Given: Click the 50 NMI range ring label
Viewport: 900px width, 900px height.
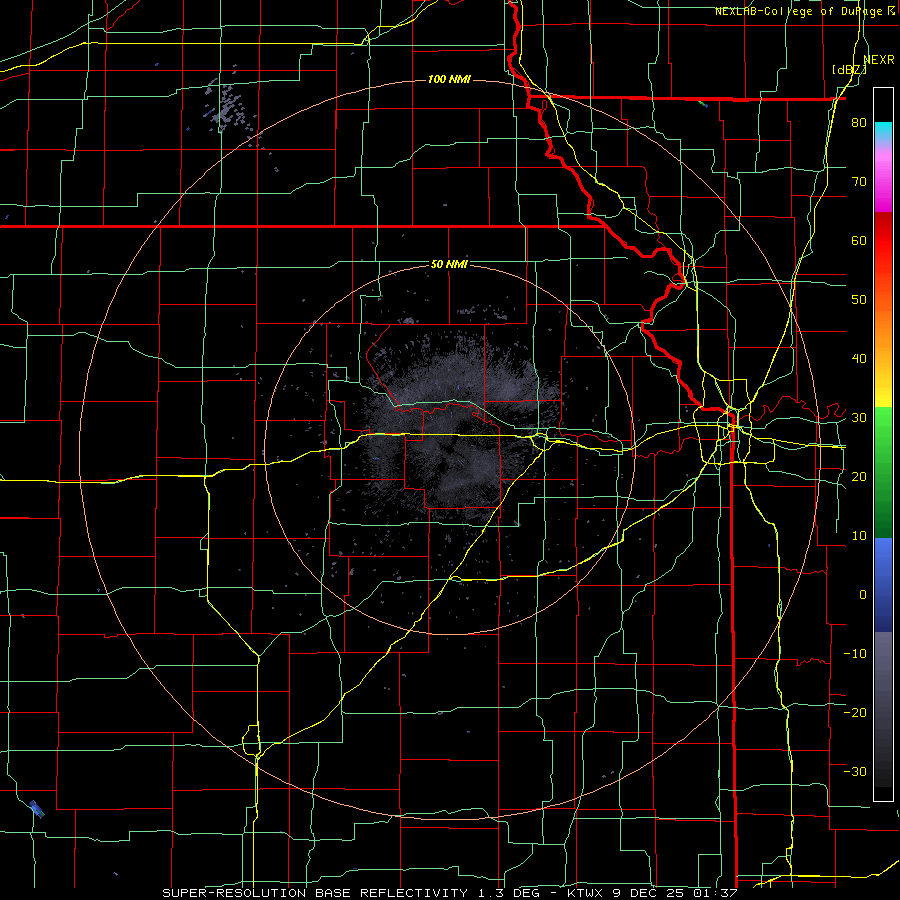Looking at the screenshot, I should [449, 265].
